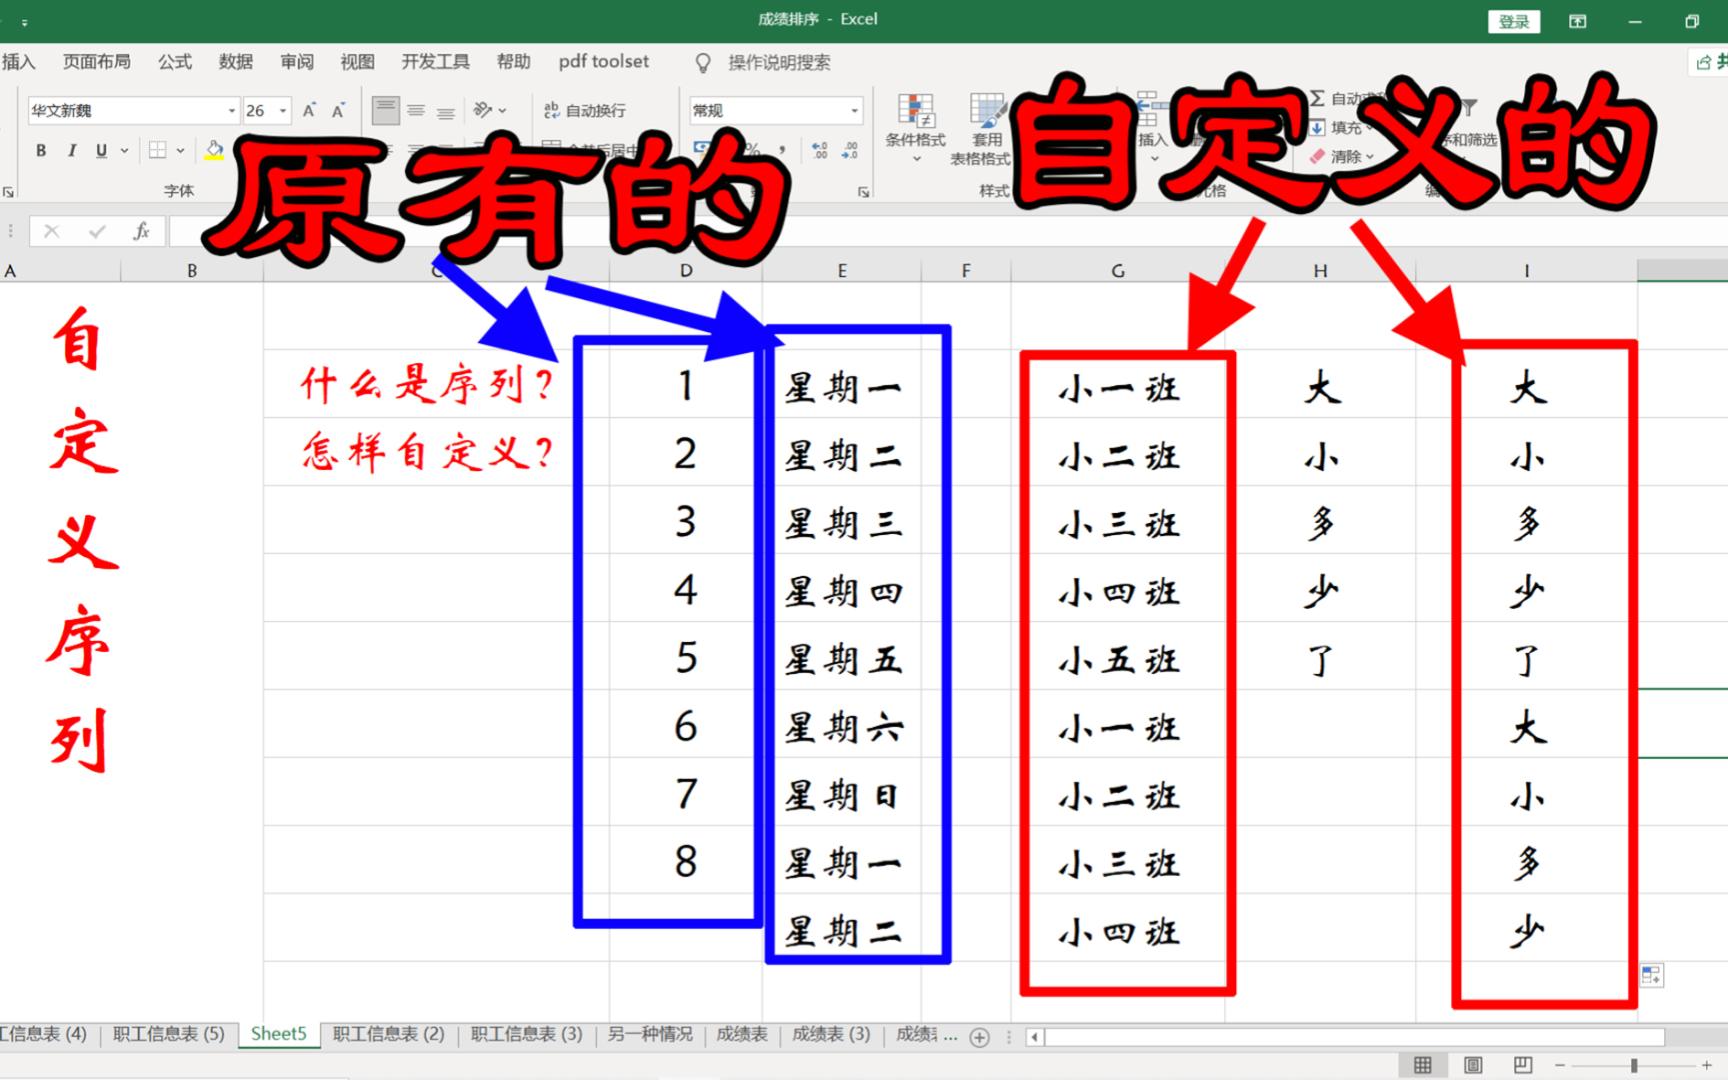Viewport: 1728px width, 1080px height.
Task: Select middle align icon
Action: (416, 110)
